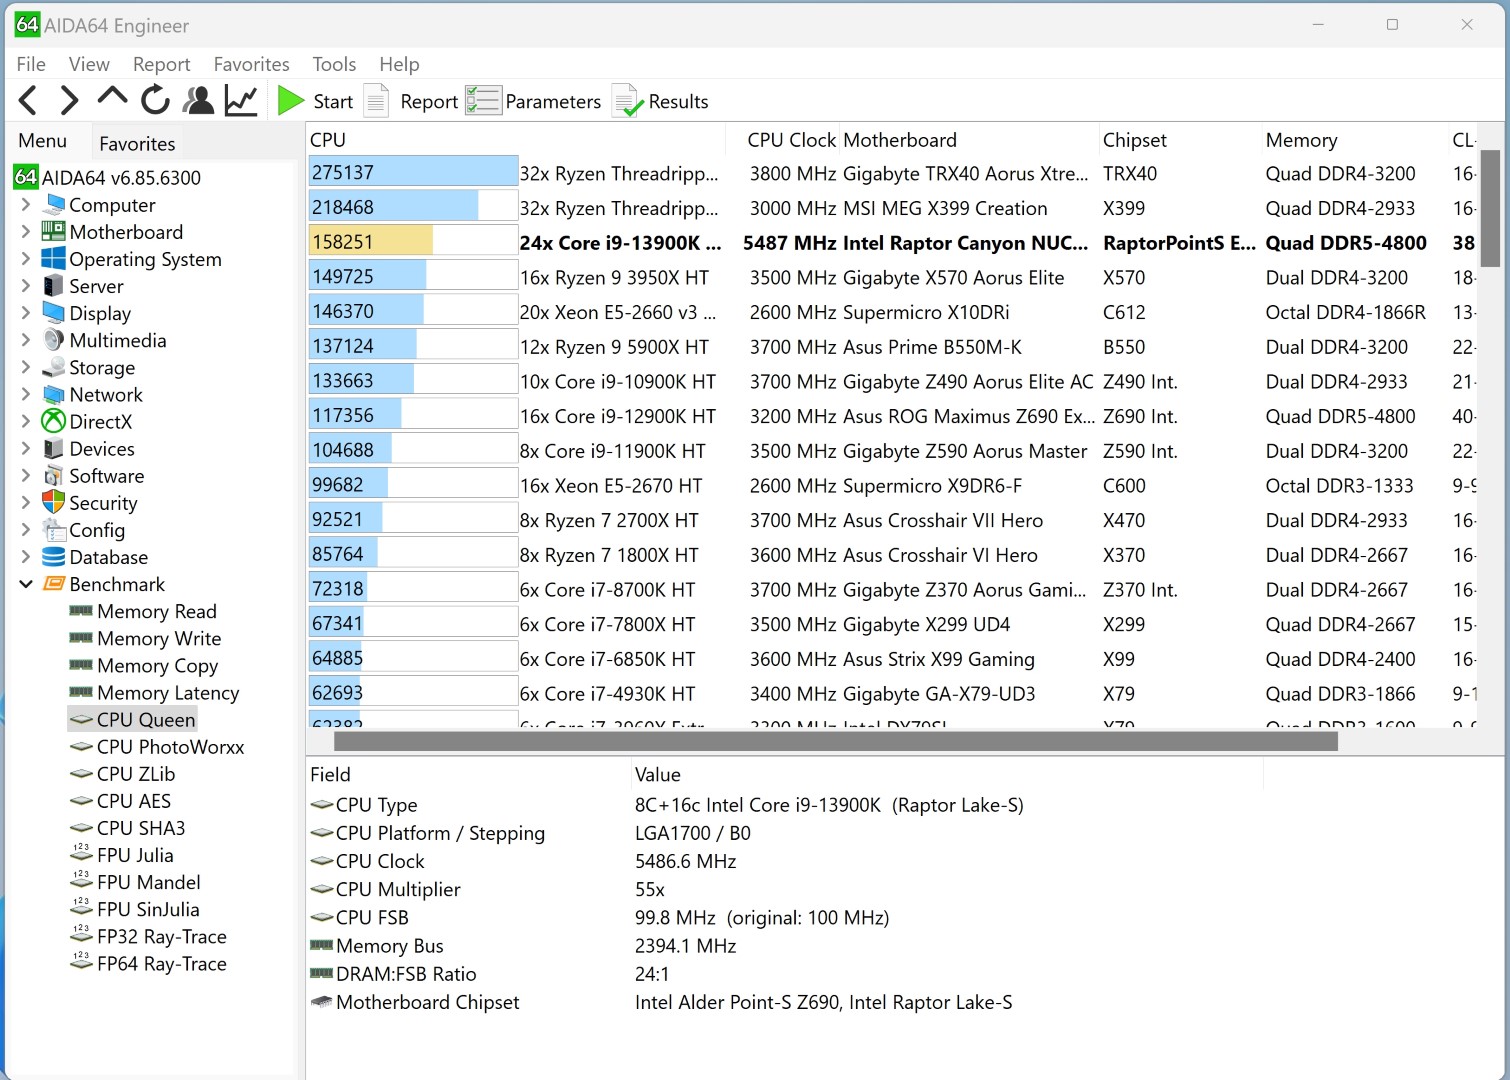
Task: Expand the Motherboard tree node
Action: click(26, 232)
